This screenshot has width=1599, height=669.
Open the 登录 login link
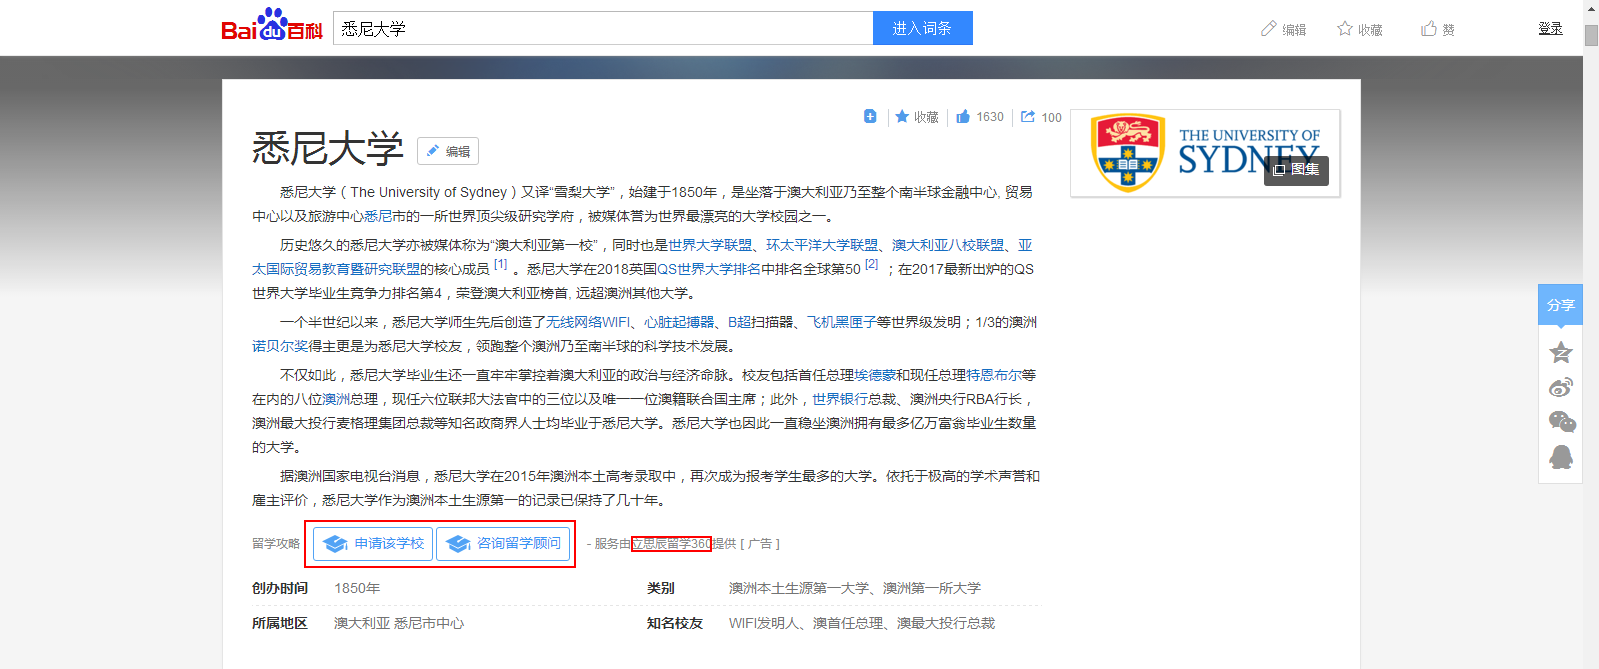[1550, 28]
